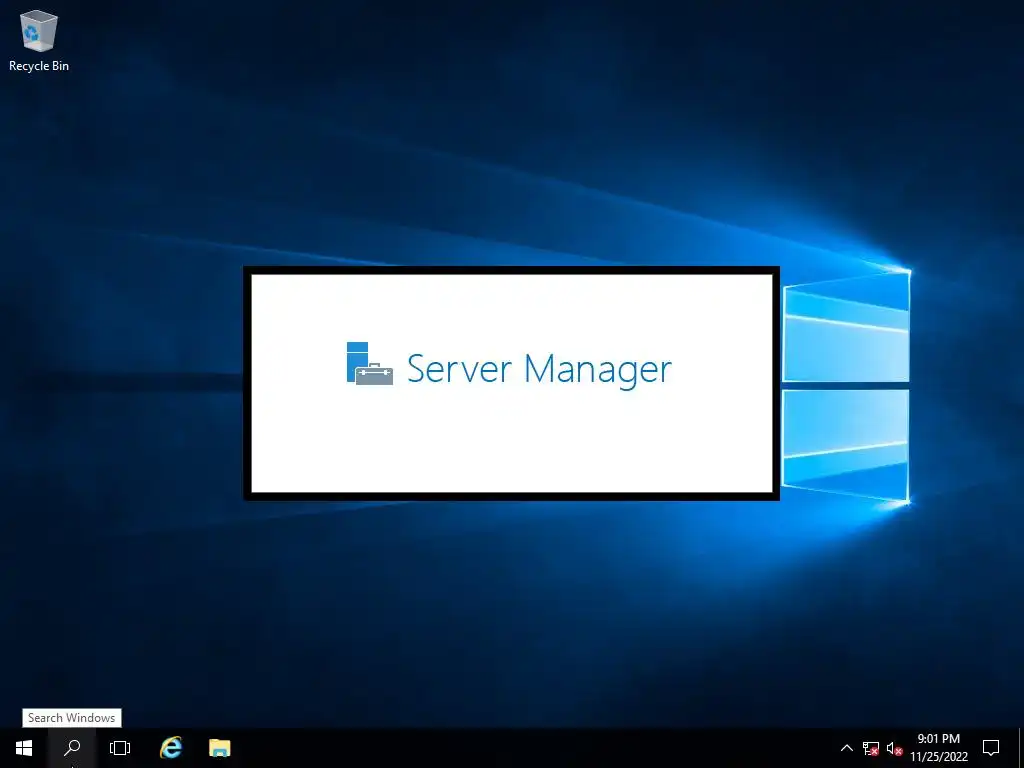Open the Windows Start menu
The height and width of the screenshot is (768, 1024).
point(24,748)
